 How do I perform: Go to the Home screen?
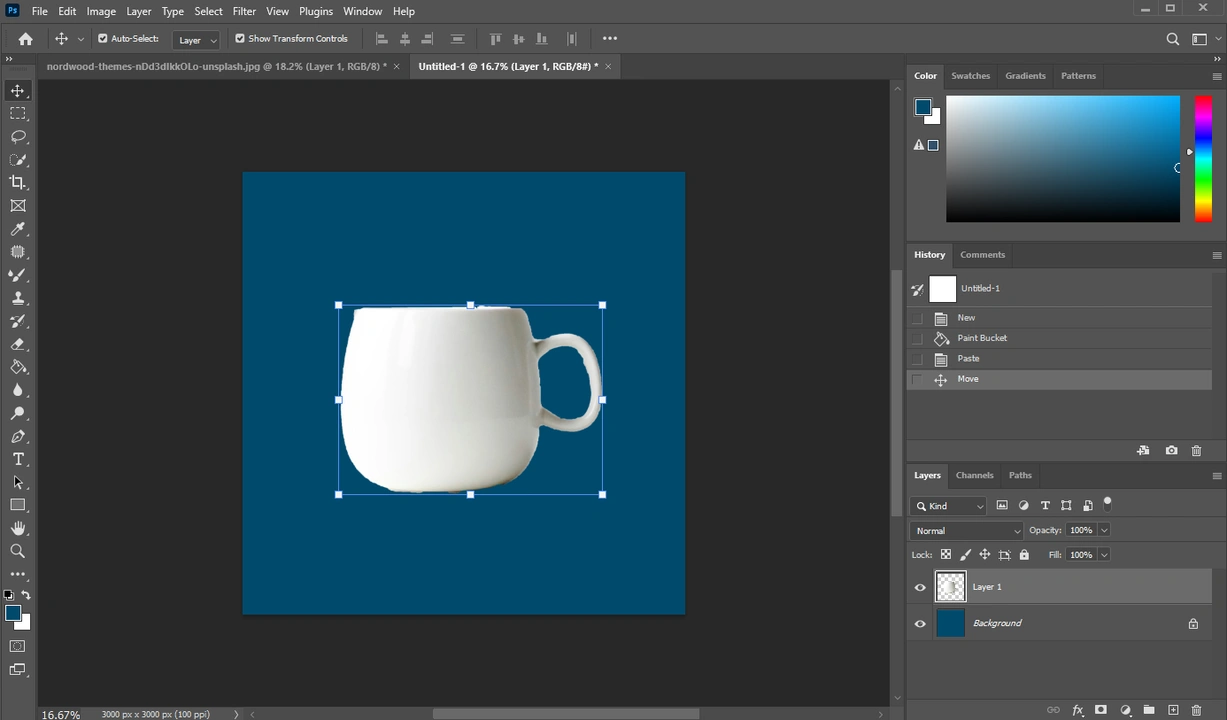pyautogui.click(x=26, y=39)
